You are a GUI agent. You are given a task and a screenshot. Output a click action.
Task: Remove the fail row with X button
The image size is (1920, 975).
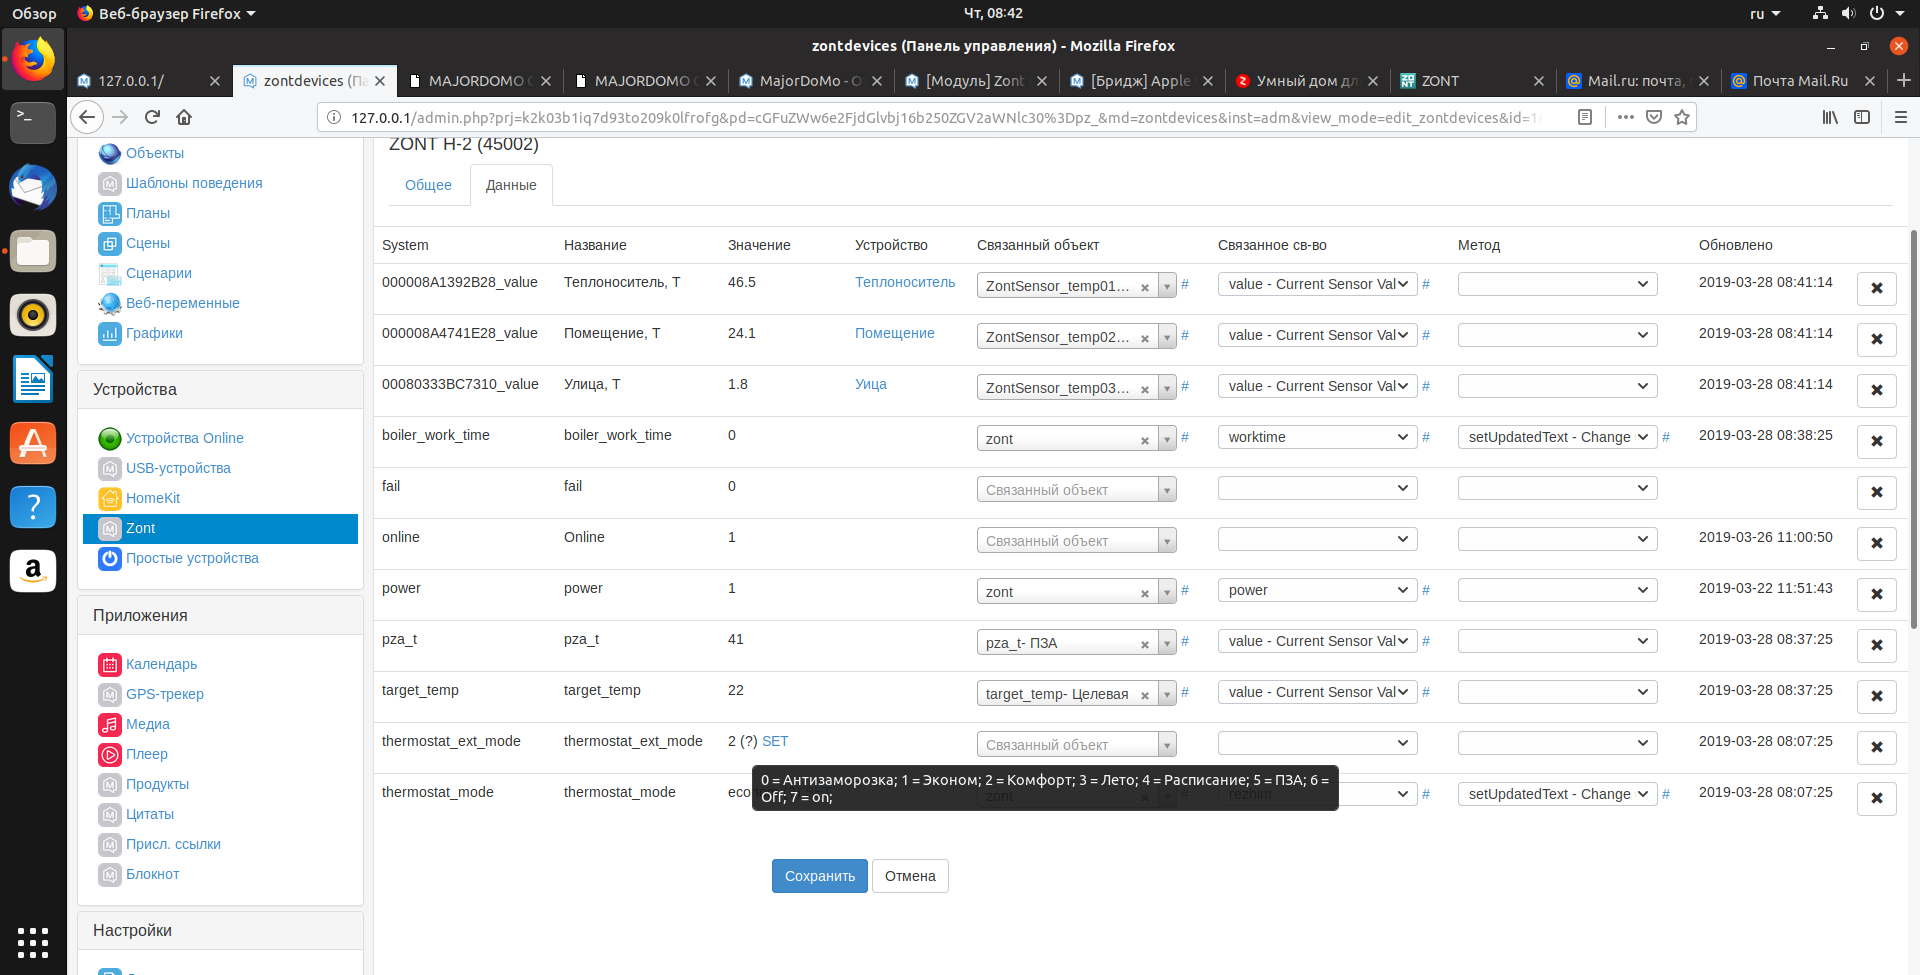(x=1876, y=492)
